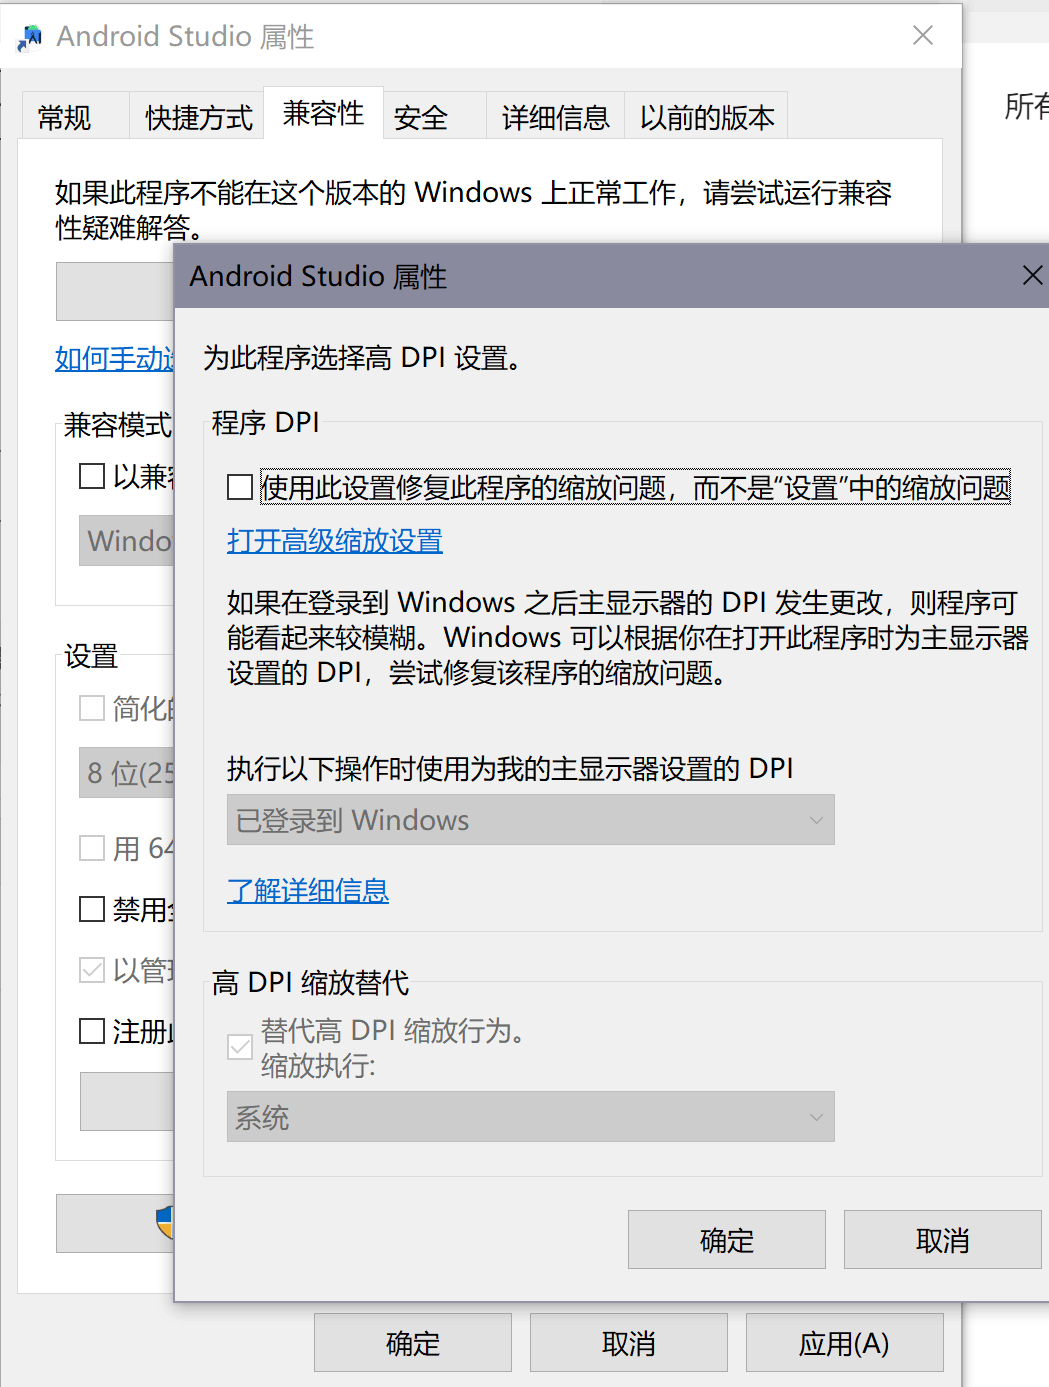Click the shield icon on the bottom button

pos(166,1222)
